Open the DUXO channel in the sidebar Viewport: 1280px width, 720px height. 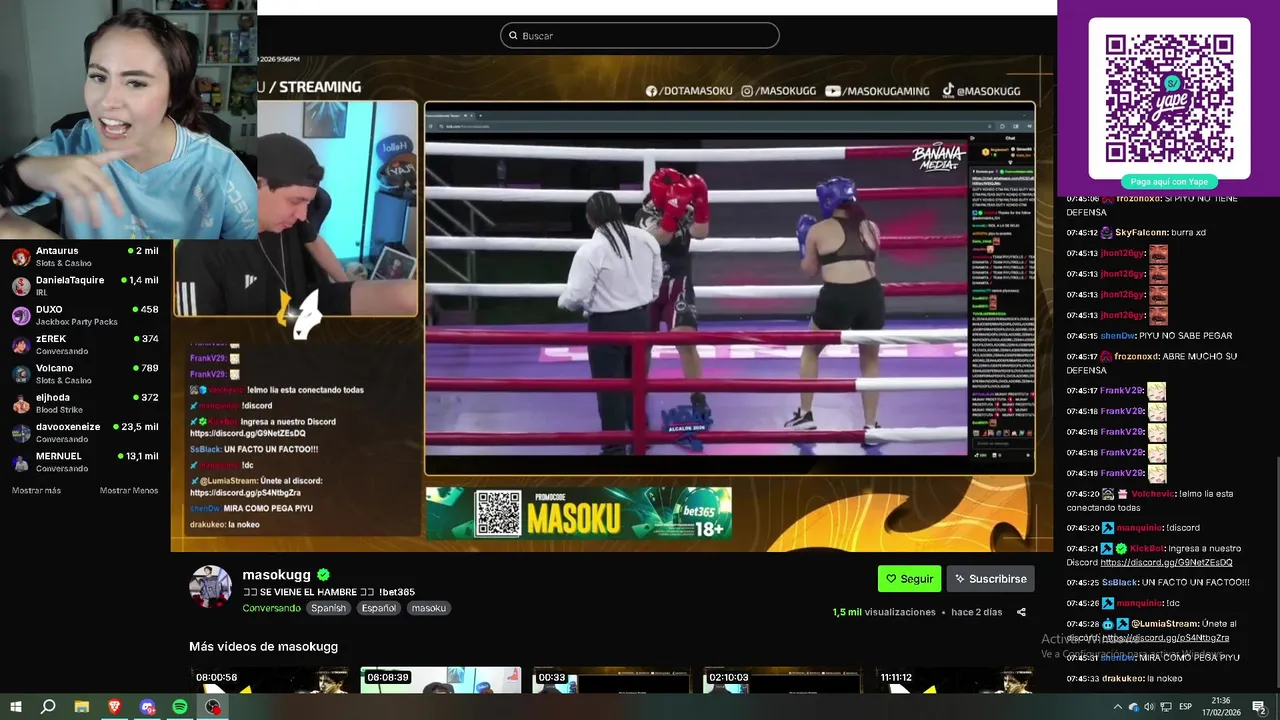pos(85,315)
